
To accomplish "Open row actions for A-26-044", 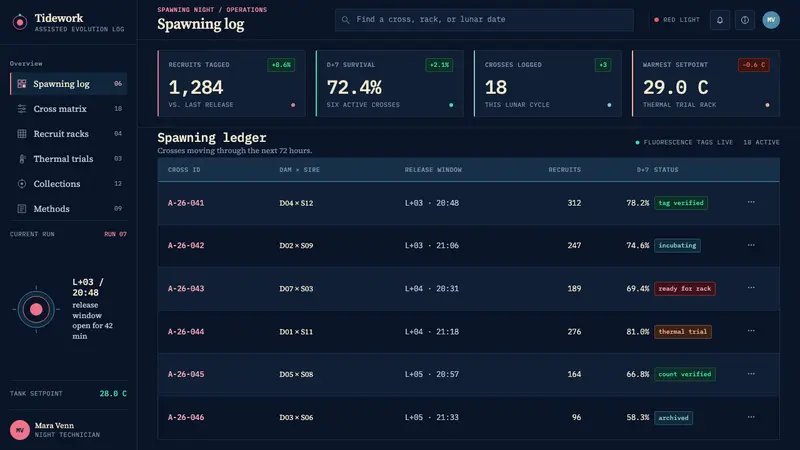I will point(751,331).
